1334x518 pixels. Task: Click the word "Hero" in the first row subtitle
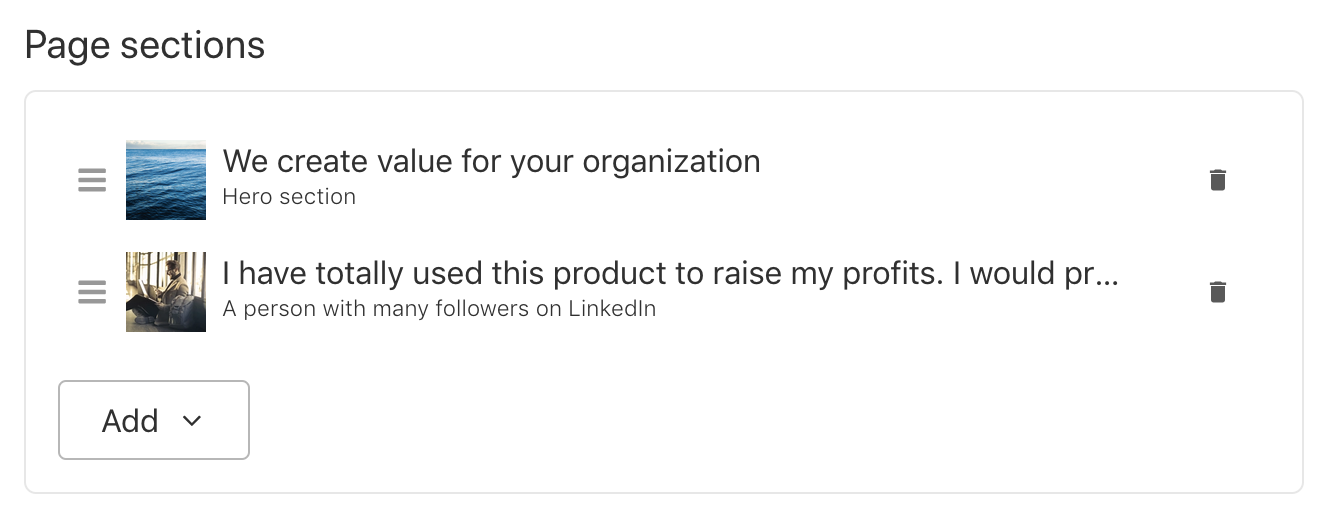(245, 197)
